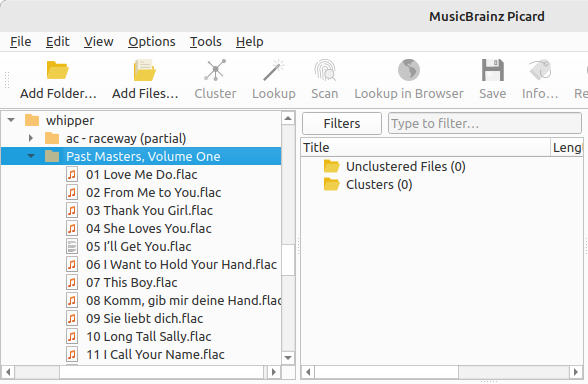
Task: Click the Clusters folder icon
Action: (332, 184)
